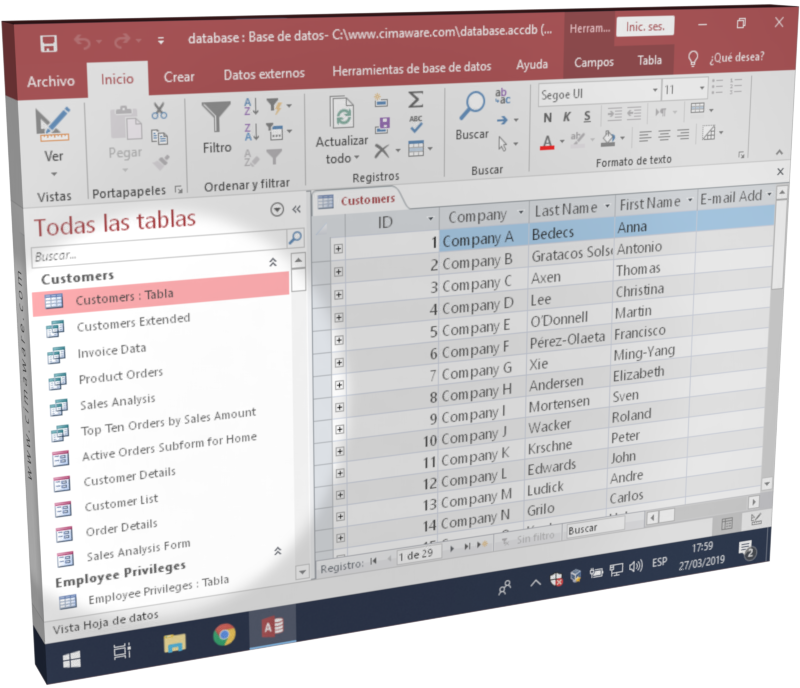Image resolution: width=800 pixels, height=688 pixels.
Task: Toggle bold with the N icon
Action: tap(546, 117)
